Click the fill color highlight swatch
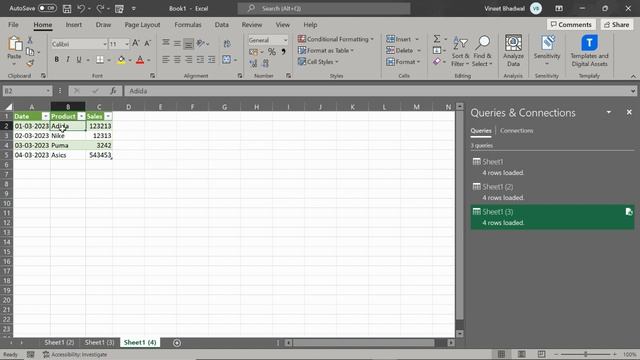 tap(121, 60)
